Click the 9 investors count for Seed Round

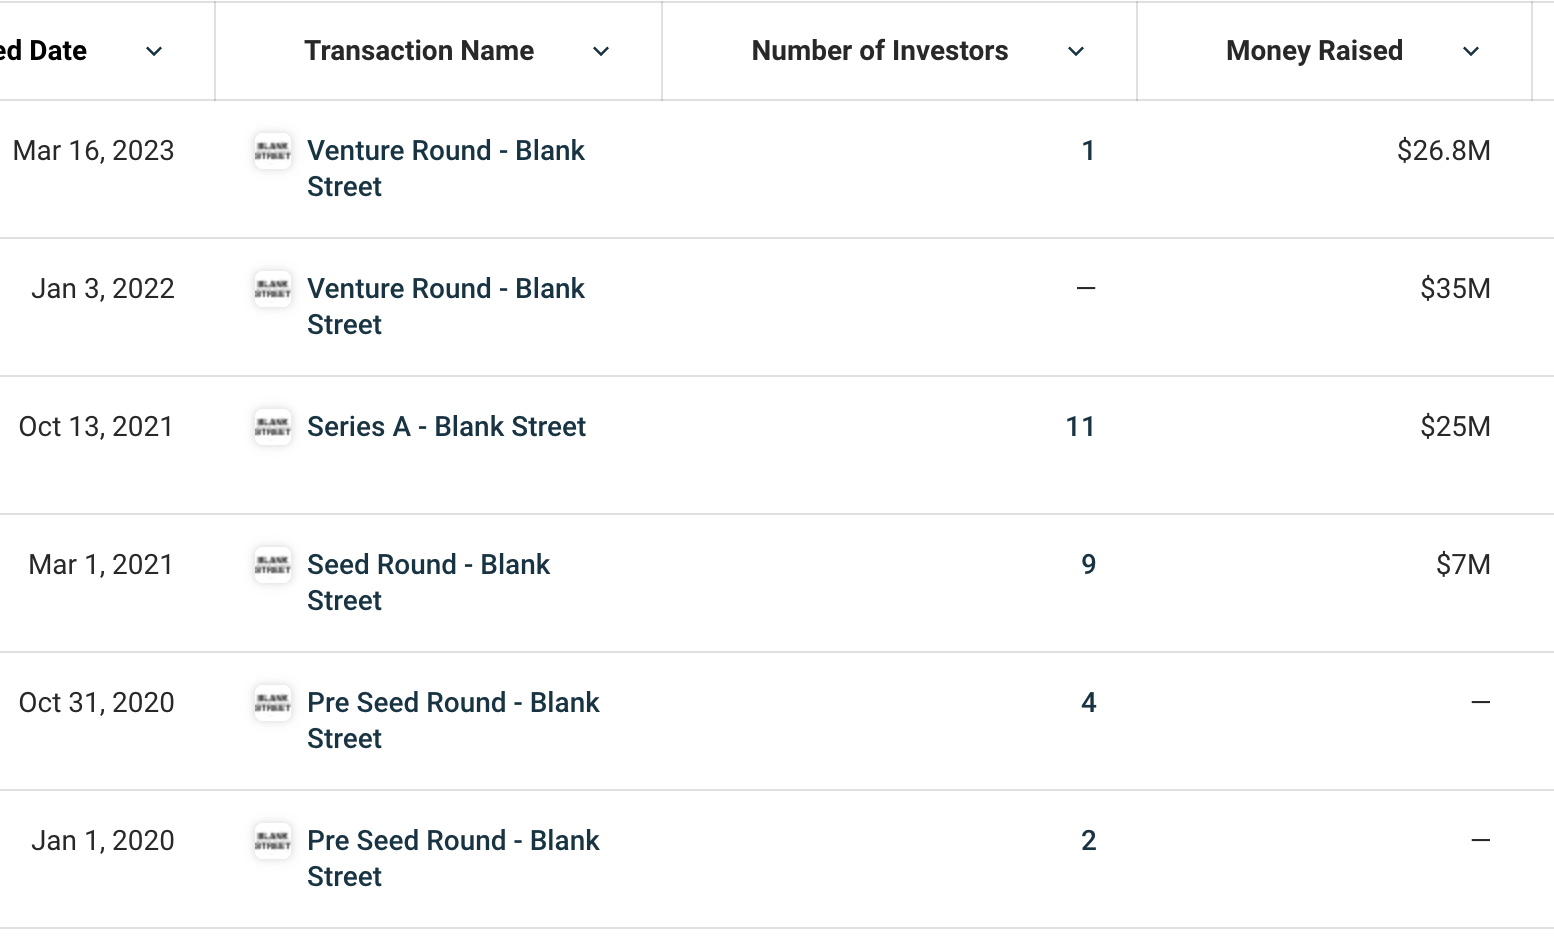point(1088,565)
